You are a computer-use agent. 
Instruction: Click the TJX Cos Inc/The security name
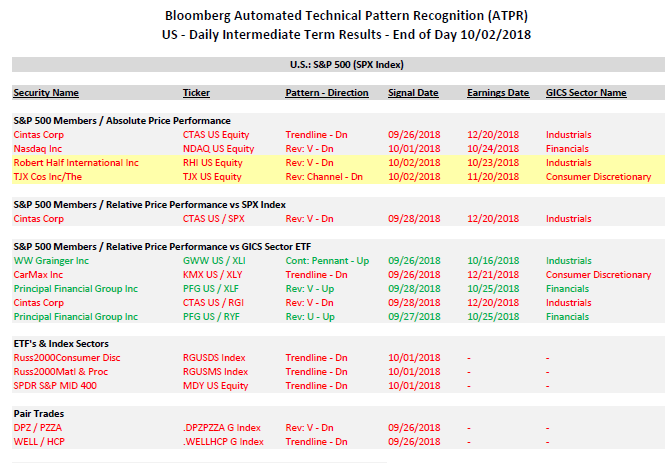point(48,177)
